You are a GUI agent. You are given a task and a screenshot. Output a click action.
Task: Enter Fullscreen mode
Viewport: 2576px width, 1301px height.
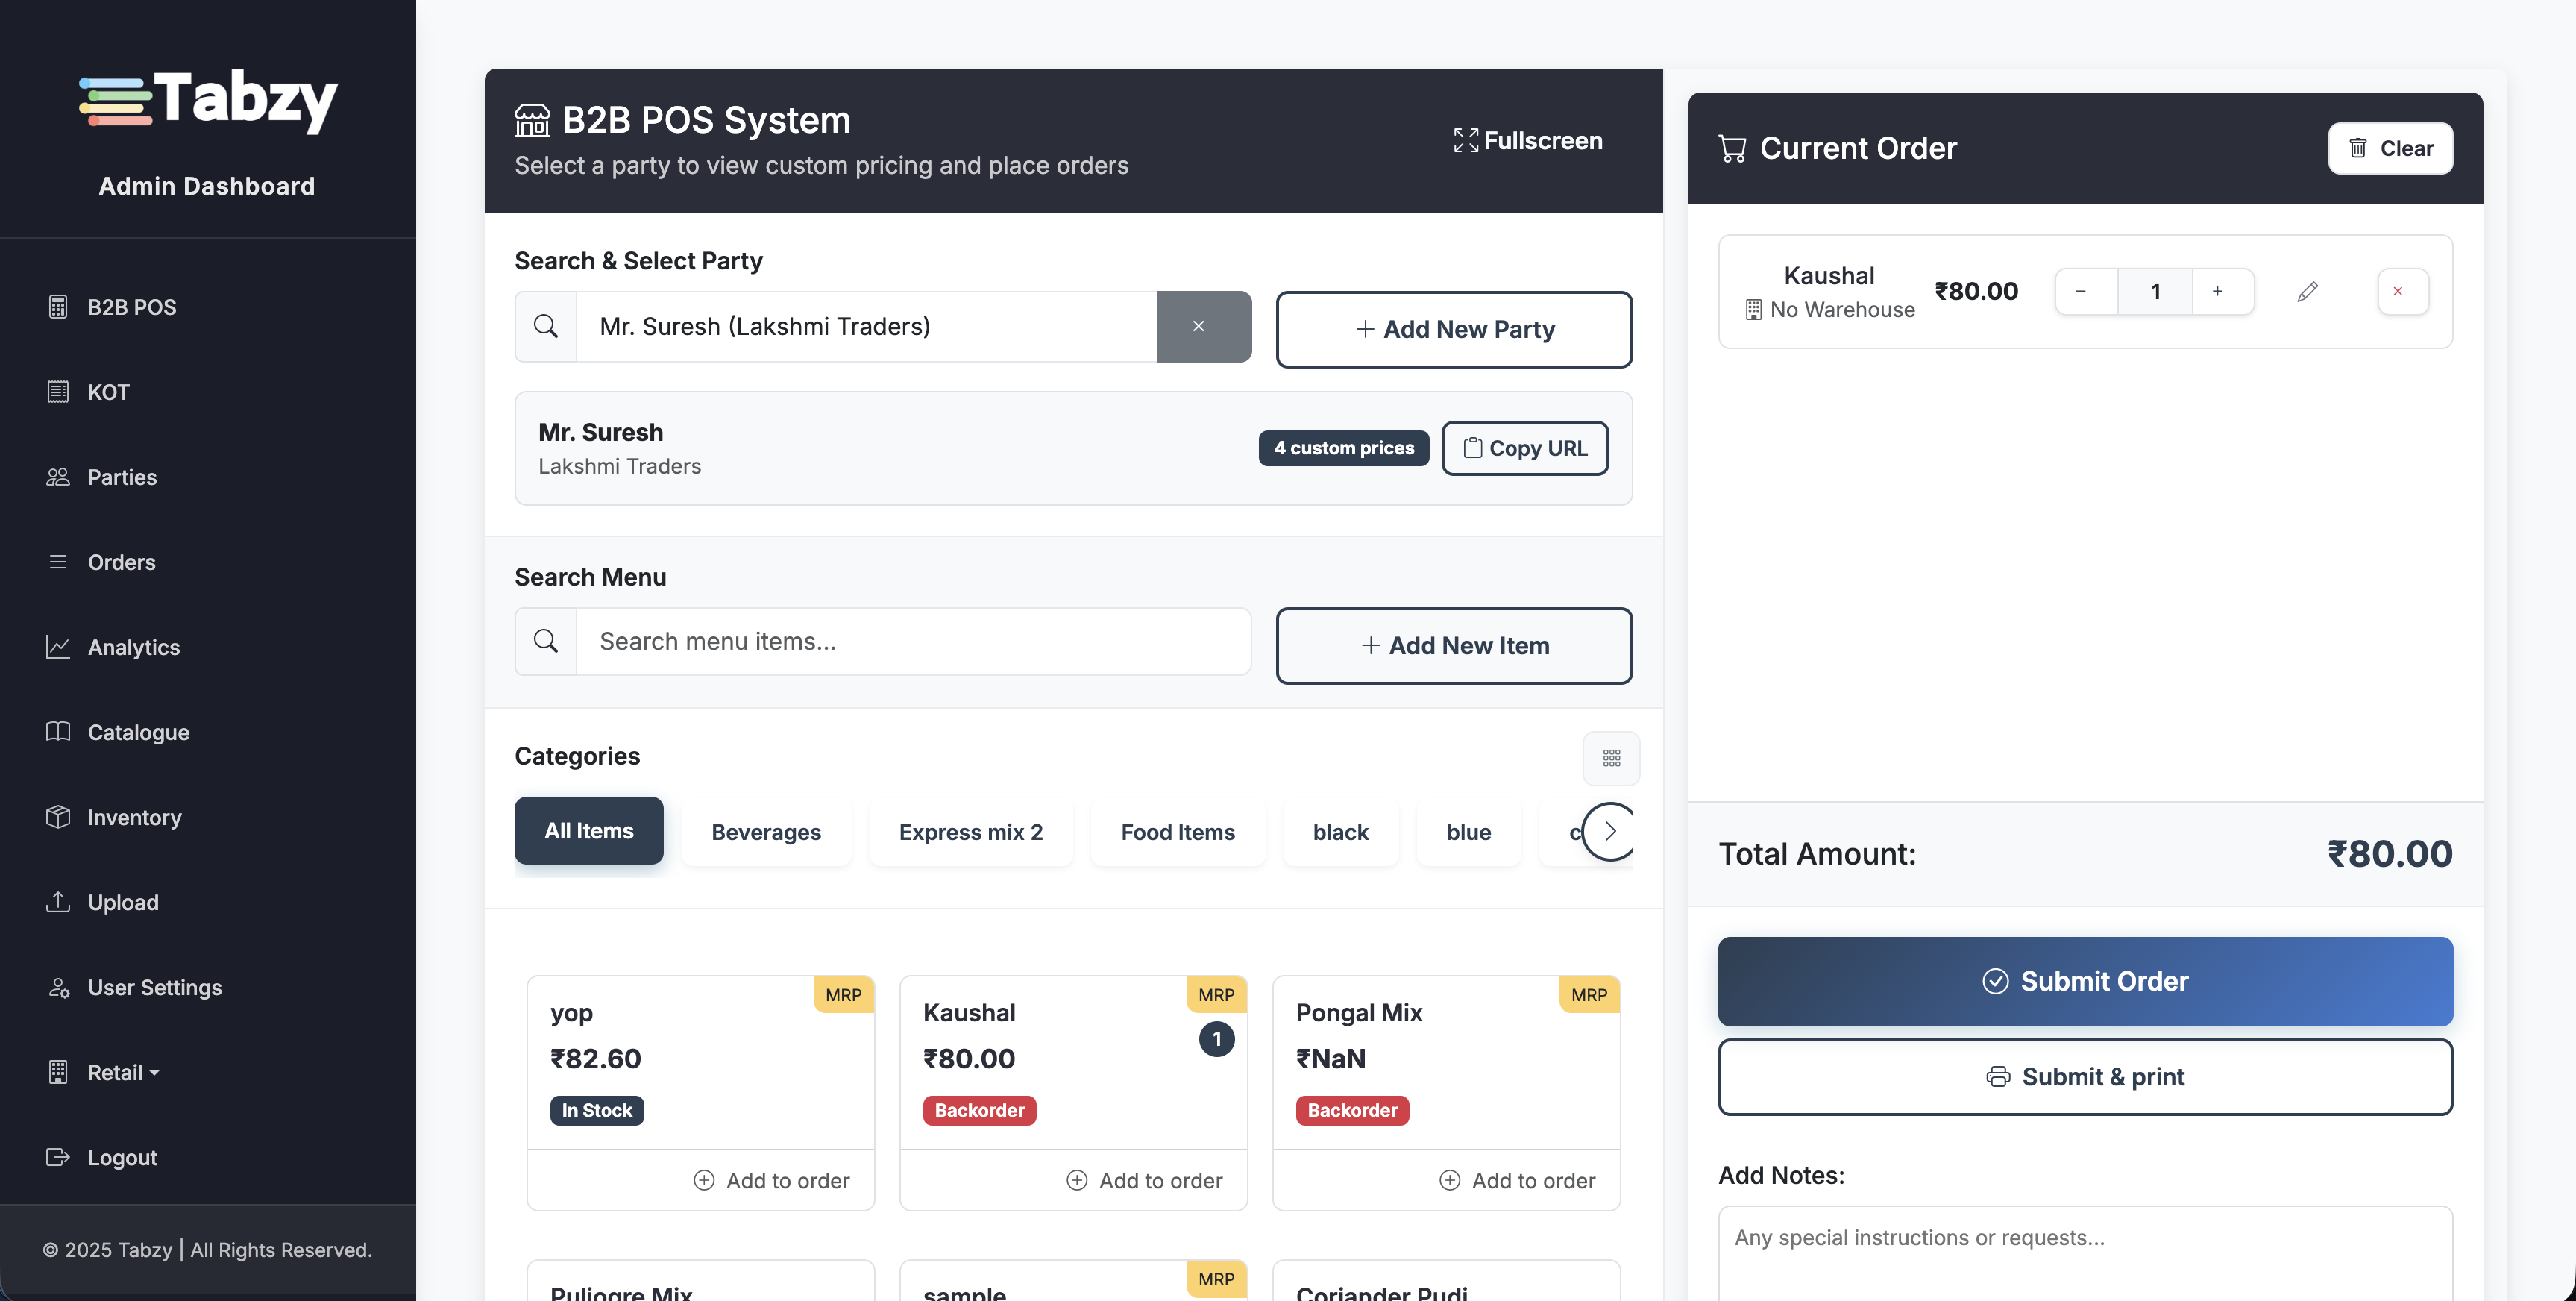pyautogui.click(x=1528, y=141)
